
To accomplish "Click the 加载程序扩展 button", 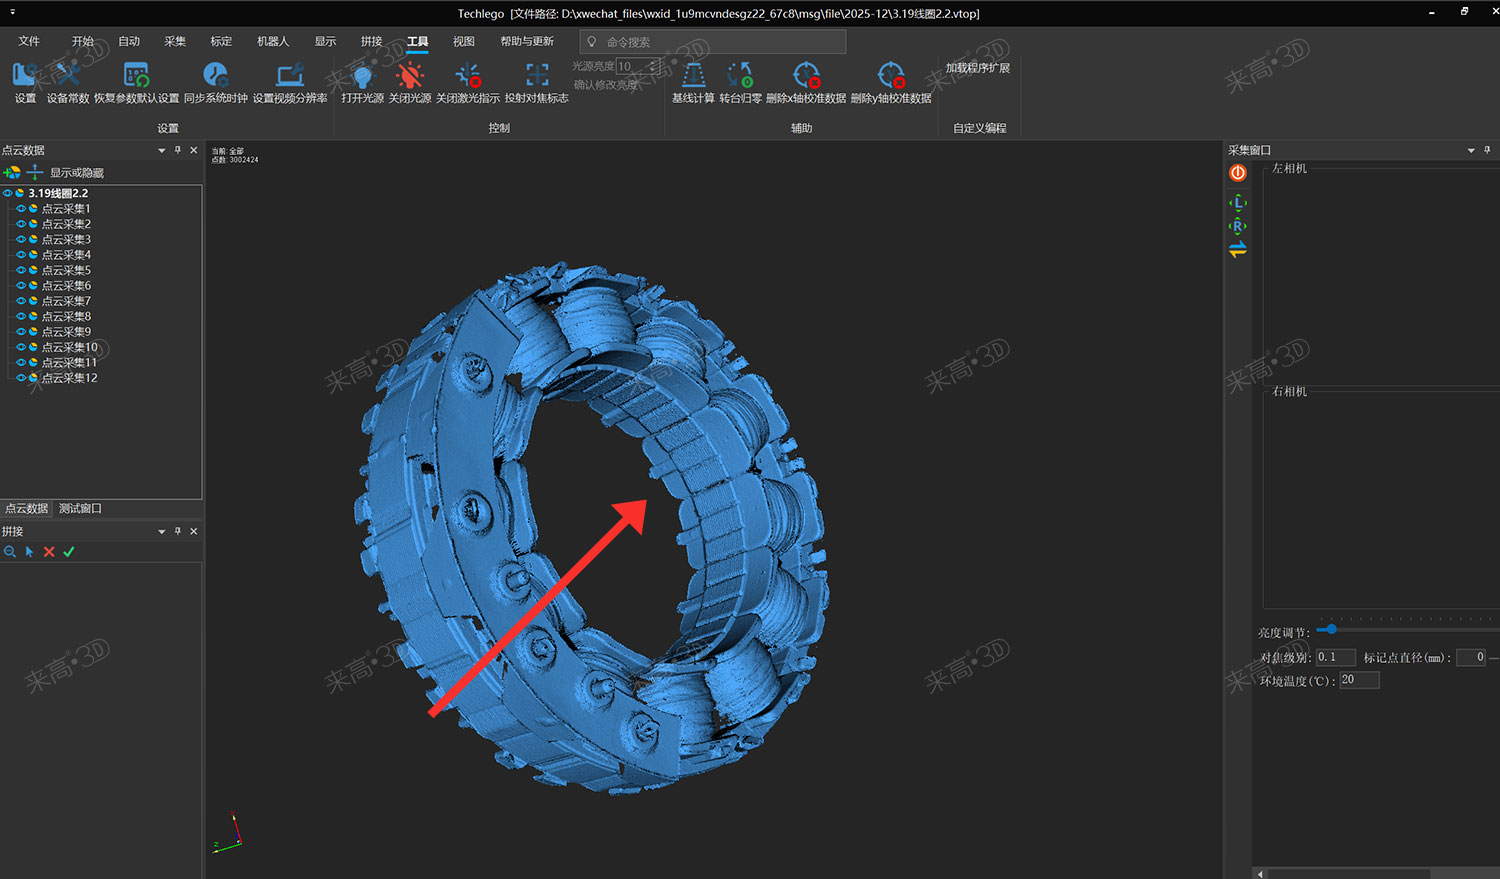I will point(977,68).
